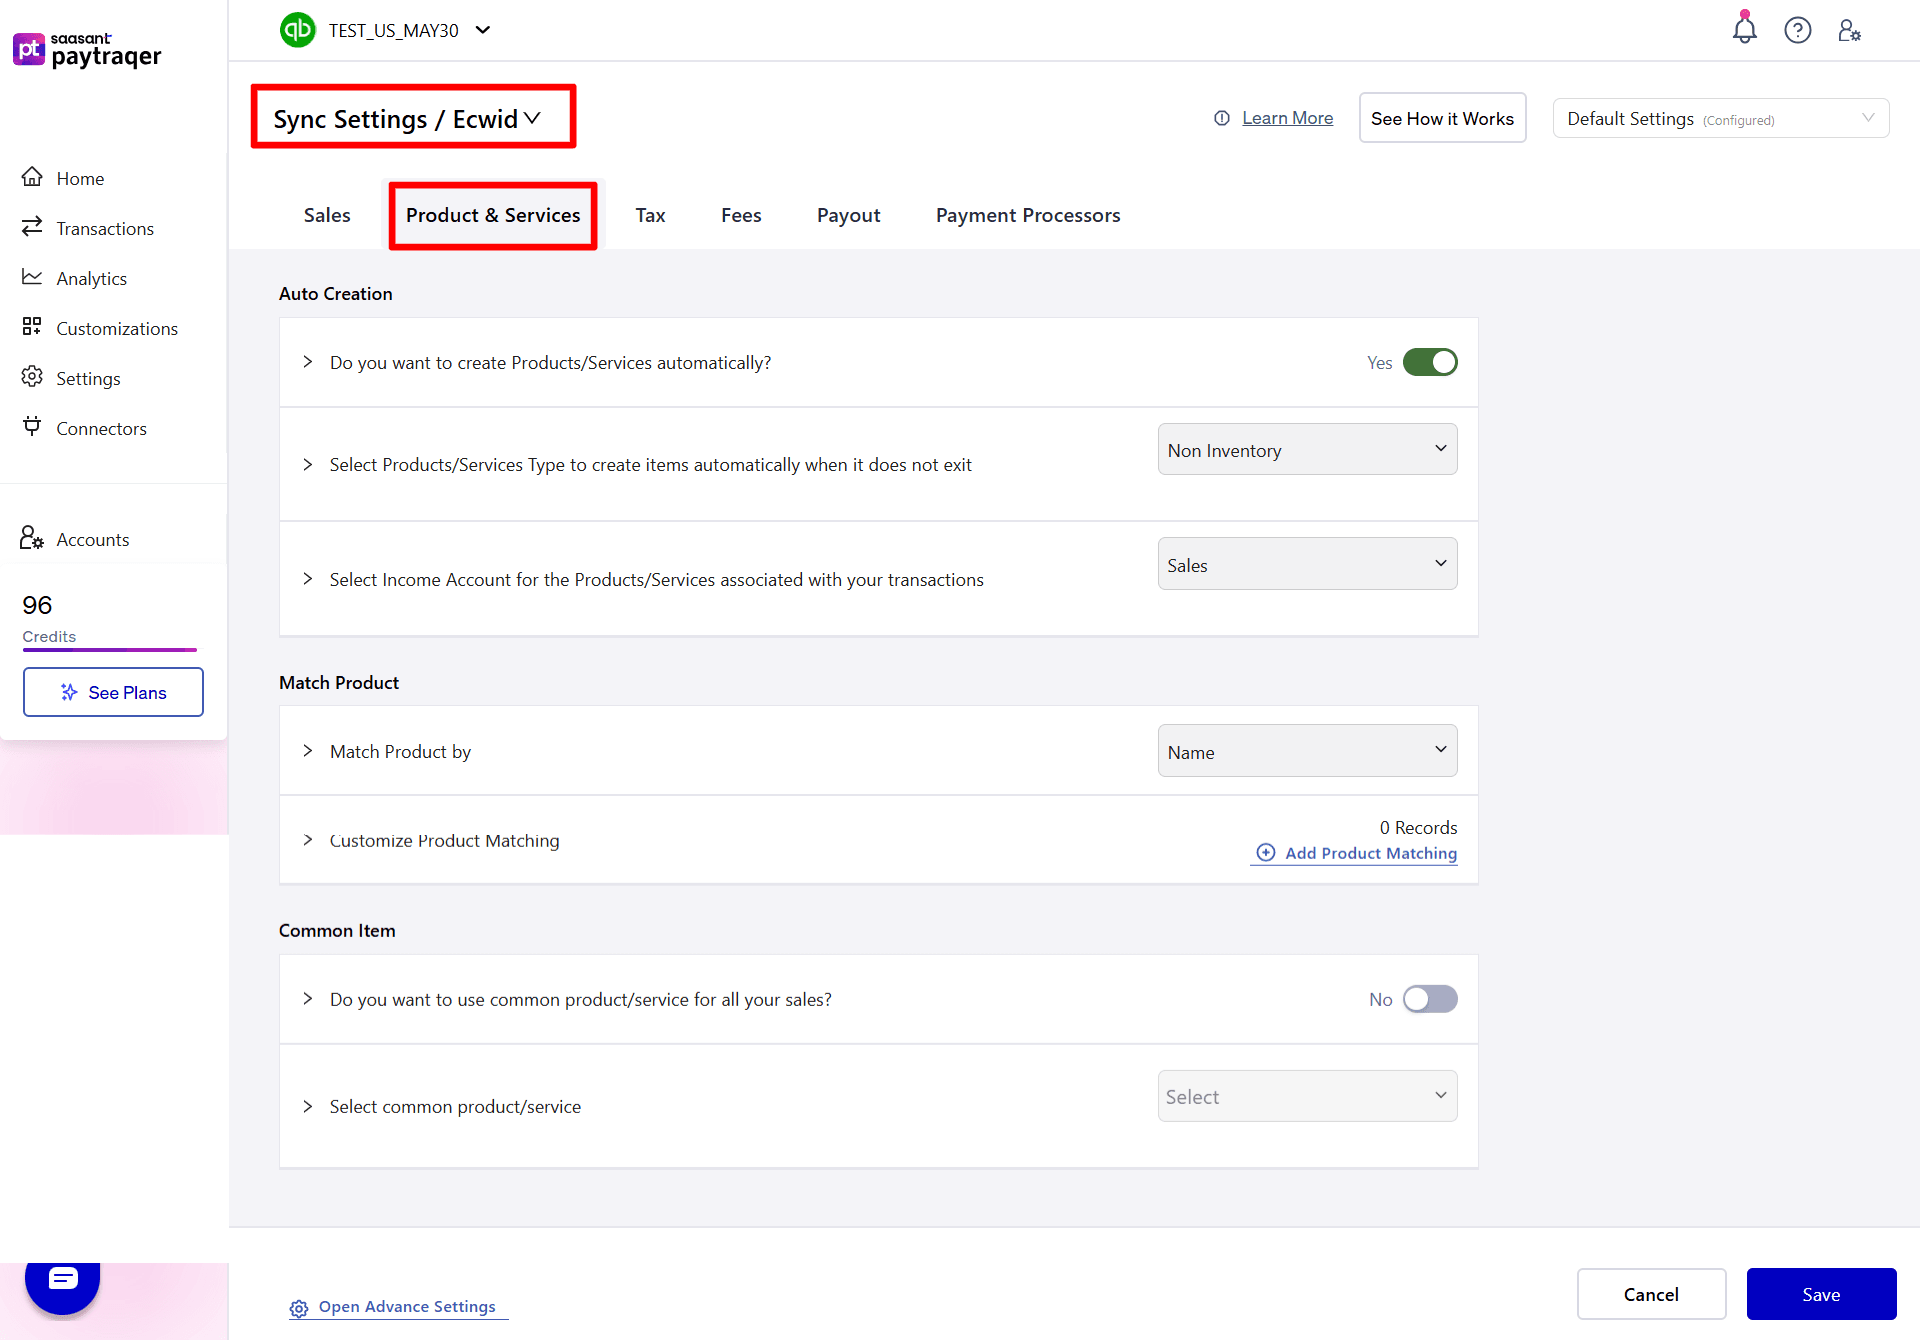Enable common product/service for all sales
The image size is (1920, 1342).
coord(1430,998)
